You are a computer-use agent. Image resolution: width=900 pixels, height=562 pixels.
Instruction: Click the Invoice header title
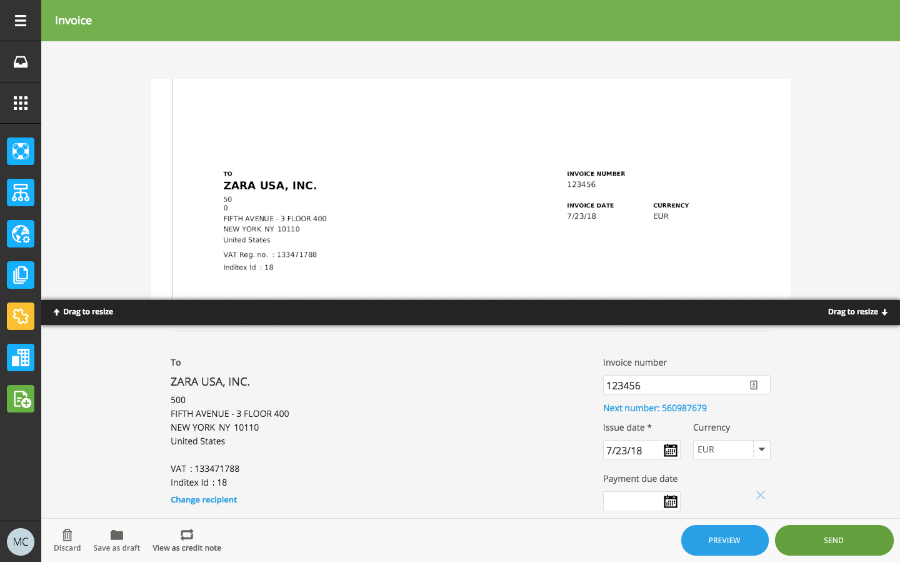point(73,20)
